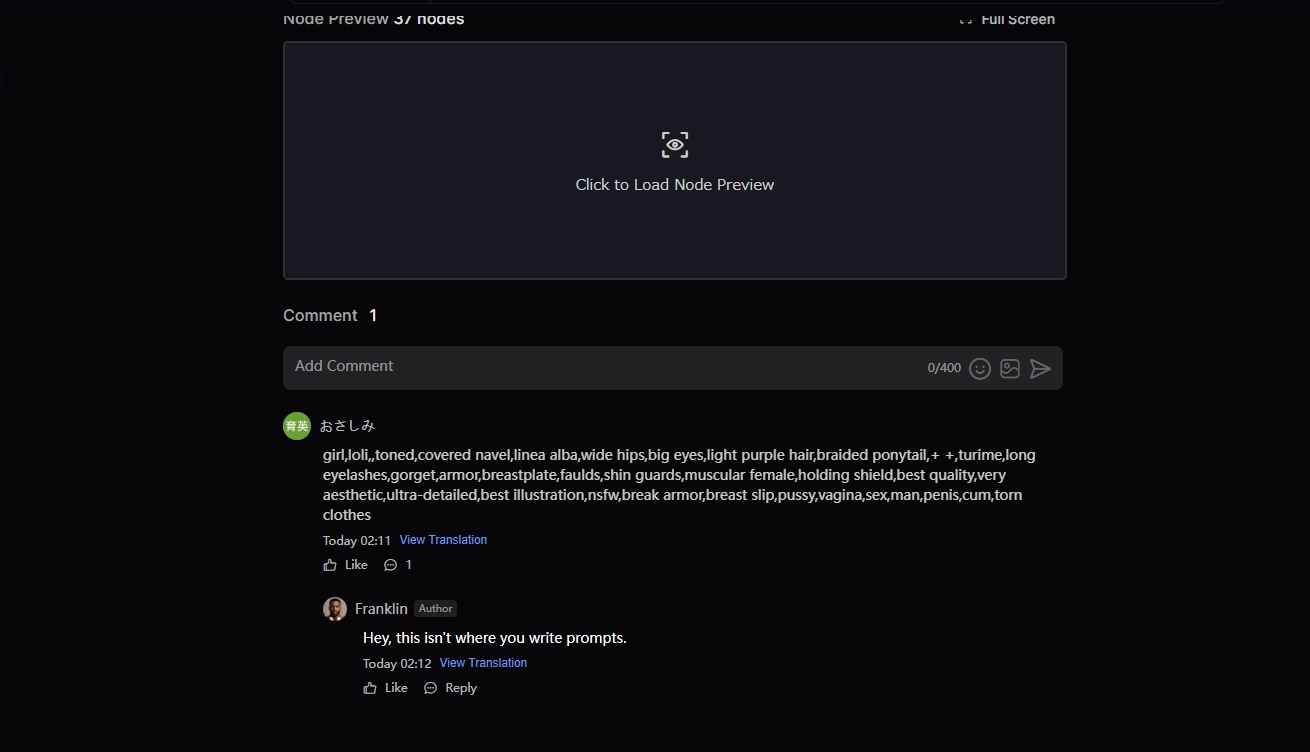Click the green おさしみ user avatar
Image resolution: width=1310 pixels, height=752 pixels.
click(297, 426)
